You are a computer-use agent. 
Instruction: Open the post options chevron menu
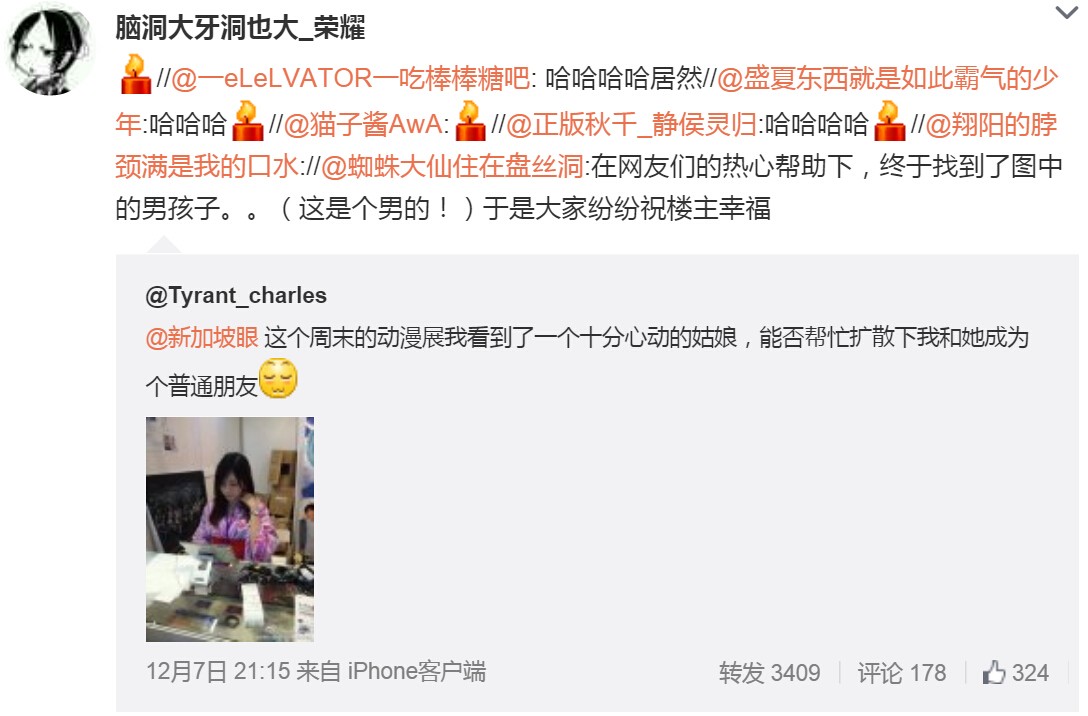pyautogui.click(x=1066, y=12)
